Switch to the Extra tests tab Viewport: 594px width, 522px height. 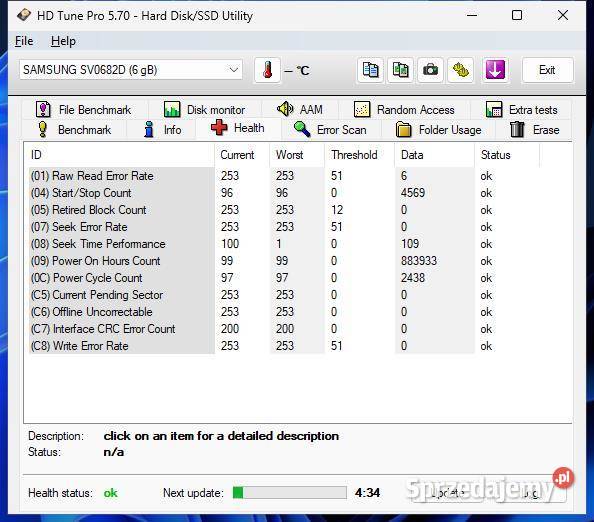(521, 110)
